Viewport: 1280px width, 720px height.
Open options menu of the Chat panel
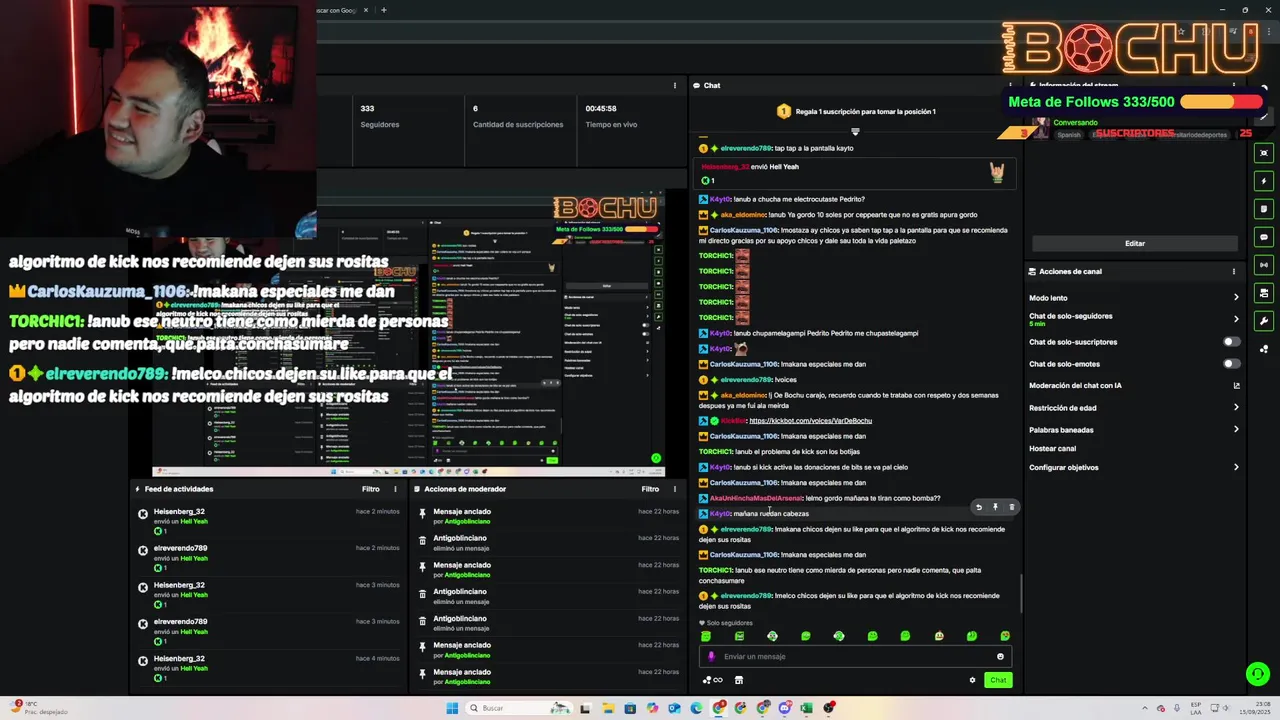(x=1010, y=85)
